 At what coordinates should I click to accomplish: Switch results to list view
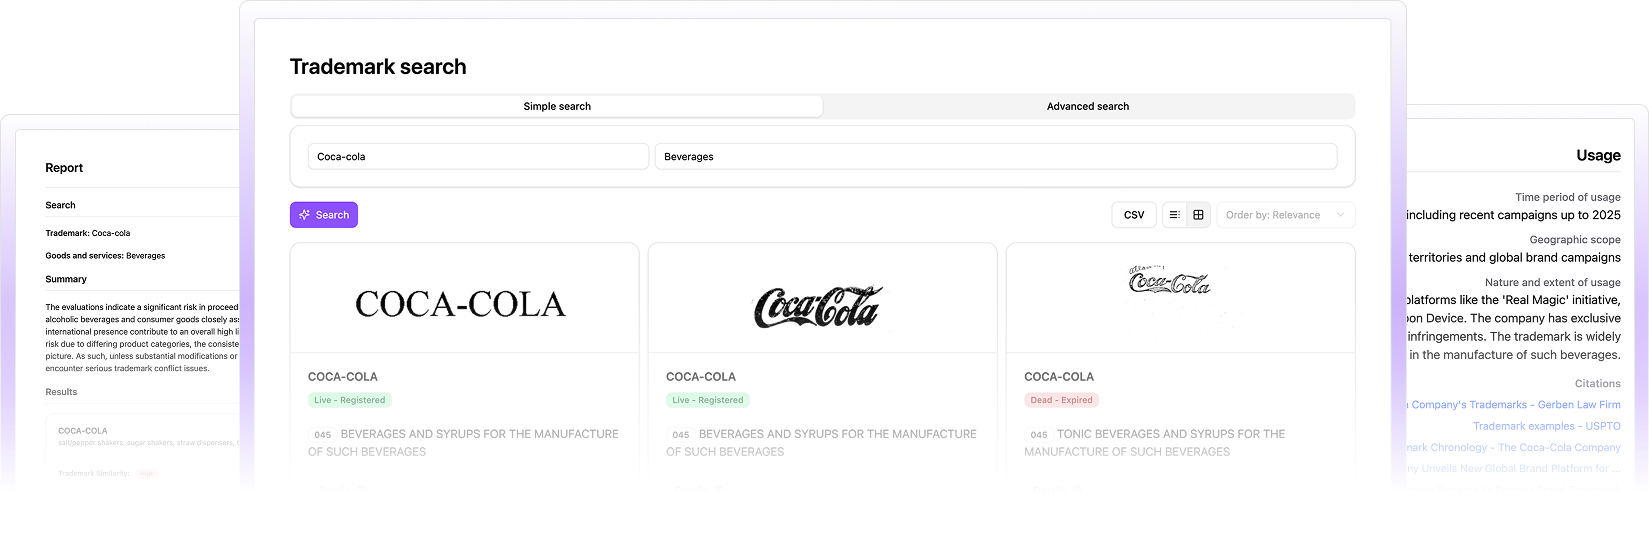1174,215
